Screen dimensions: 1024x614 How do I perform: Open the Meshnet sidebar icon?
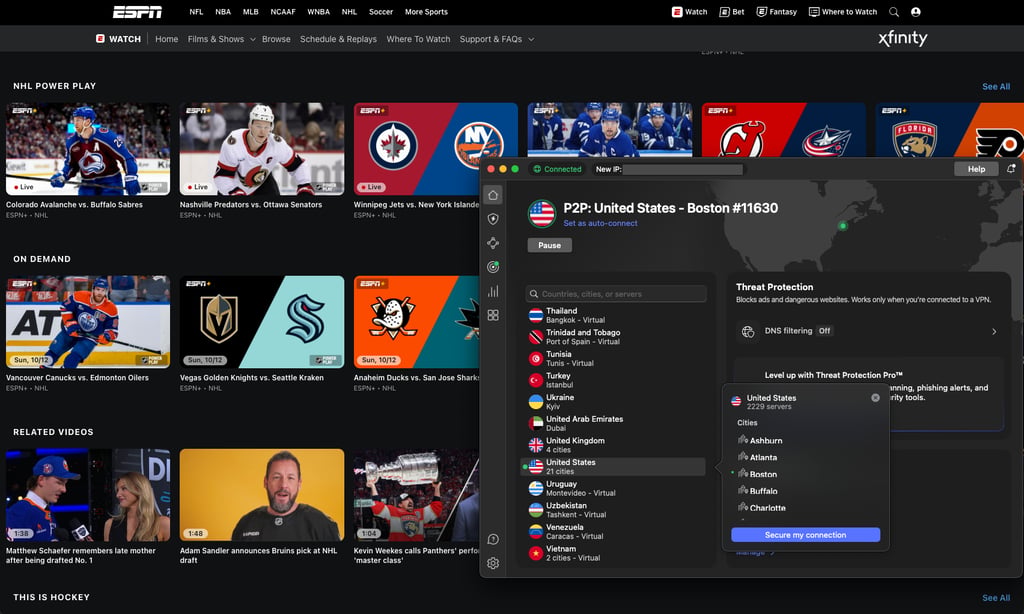[x=493, y=243]
